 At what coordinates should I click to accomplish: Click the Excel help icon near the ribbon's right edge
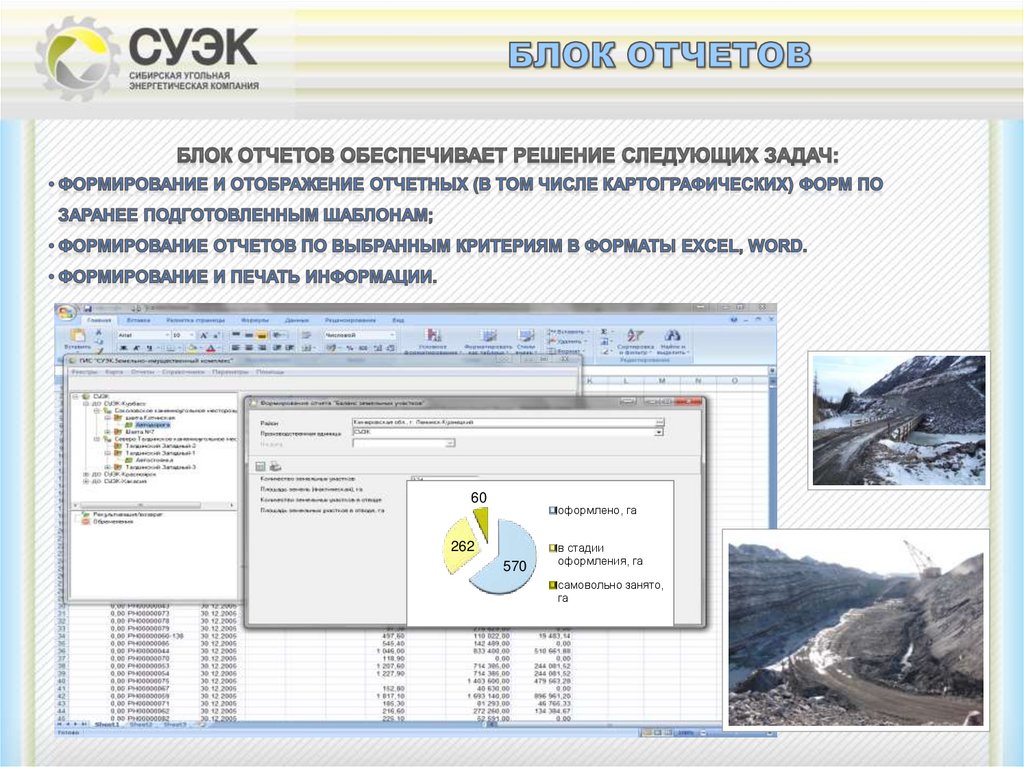[734, 320]
